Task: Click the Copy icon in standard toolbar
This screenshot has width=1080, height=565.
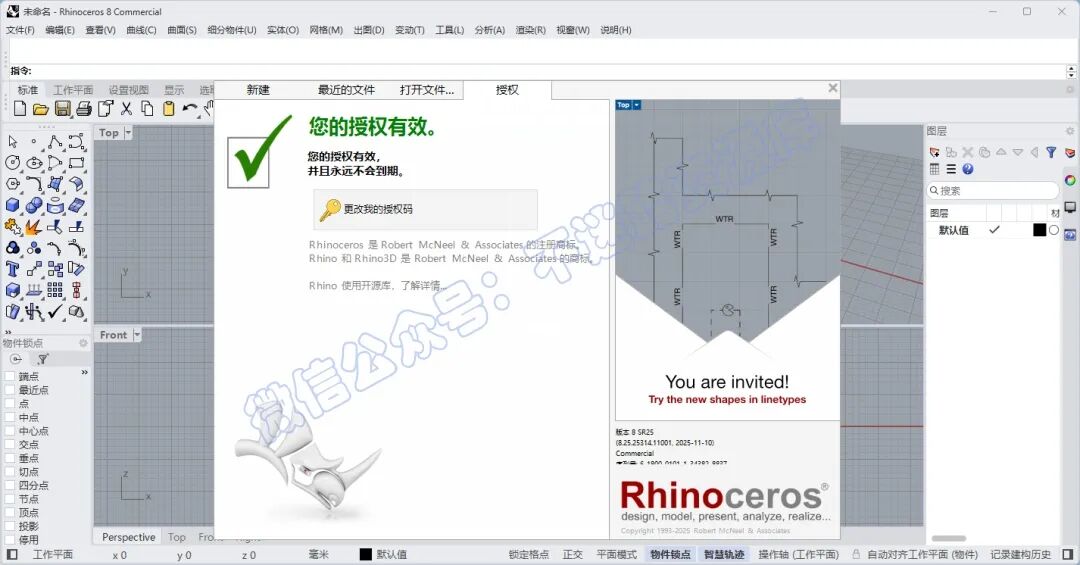Action: coord(147,108)
